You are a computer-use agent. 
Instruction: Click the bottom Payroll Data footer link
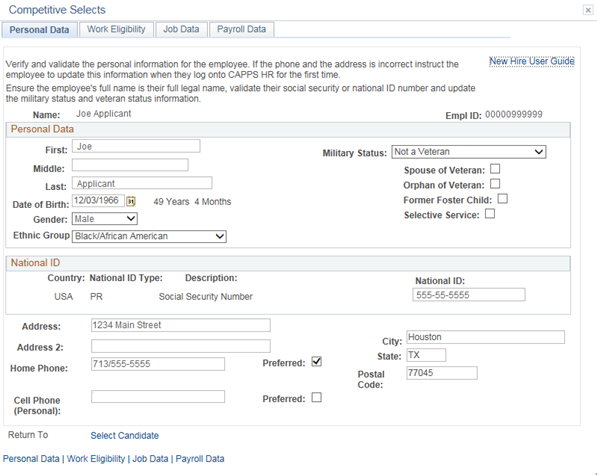pos(201,458)
